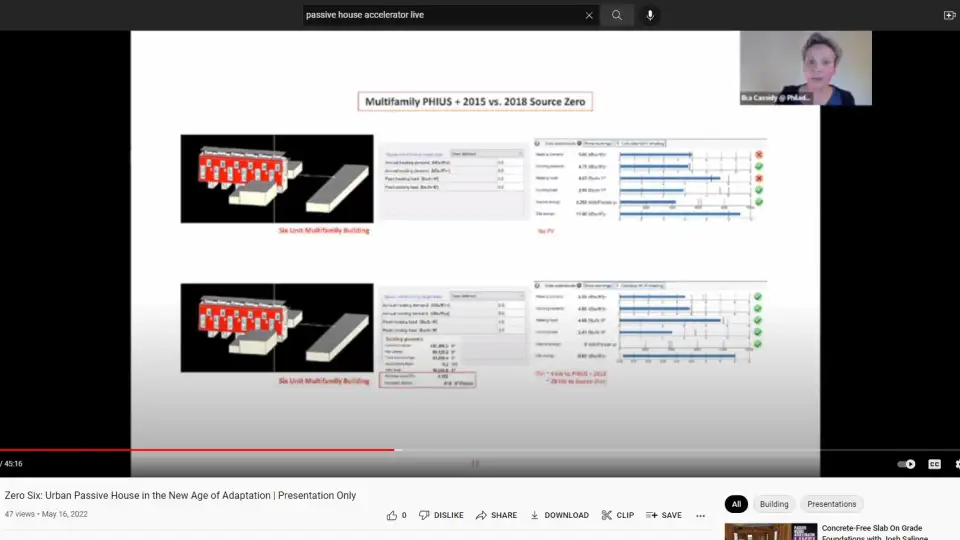Turn on closed captions
Image resolution: width=960 pixels, height=540 pixels.
(x=934, y=464)
